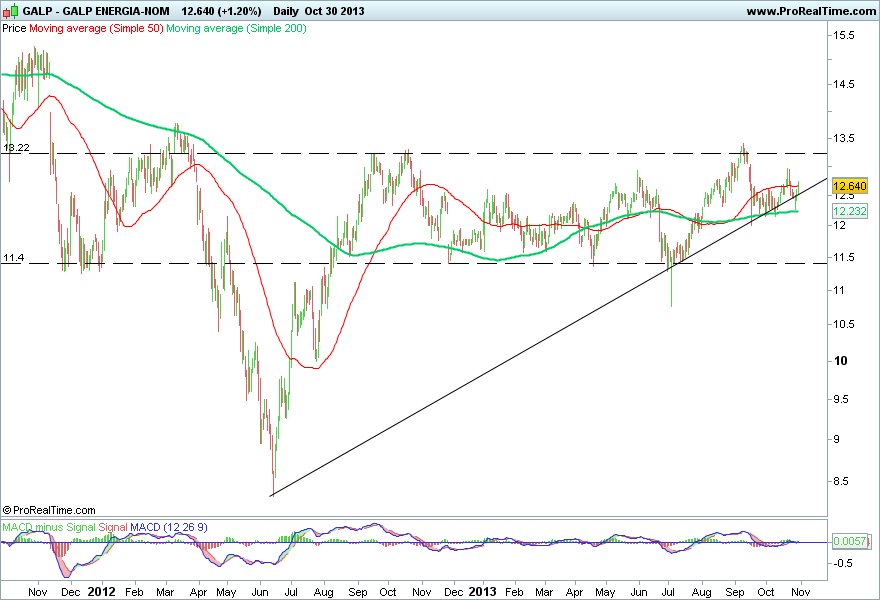Click the 13.22 resistance line label
This screenshot has height=600, width=880.
pos(16,148)
